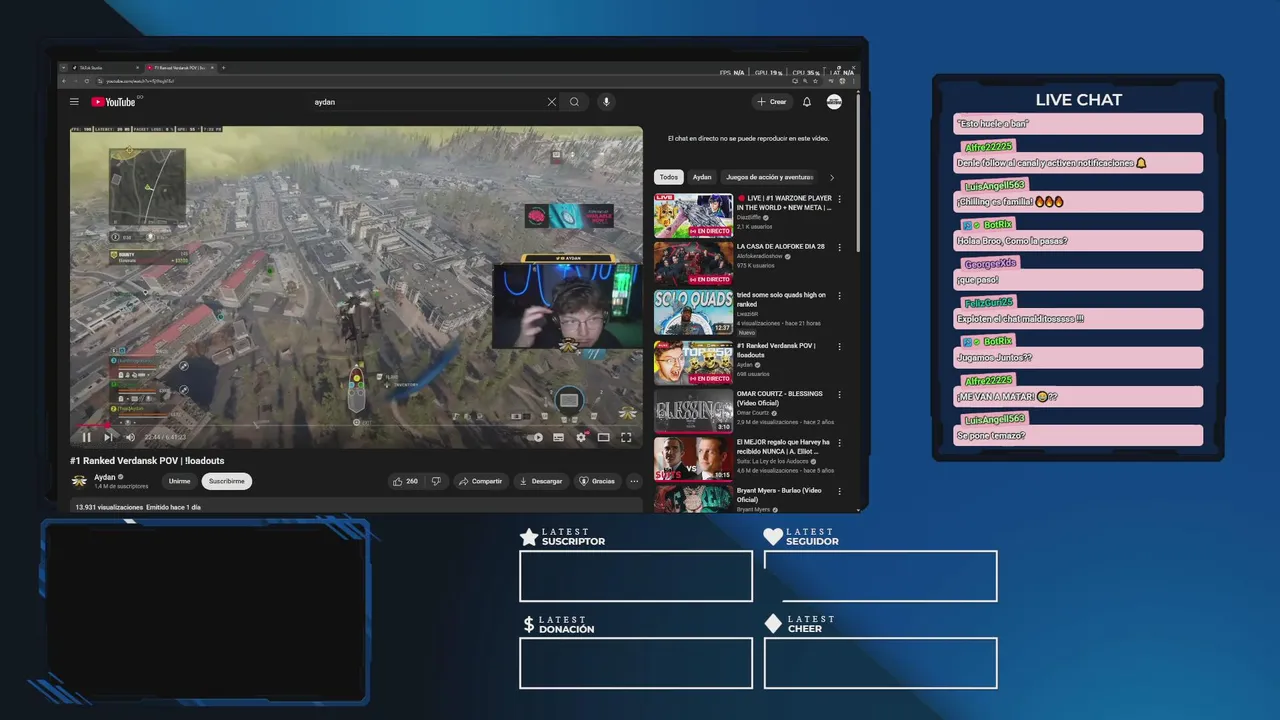
Task: Like the video with the thumbs up
Action: 406,481
